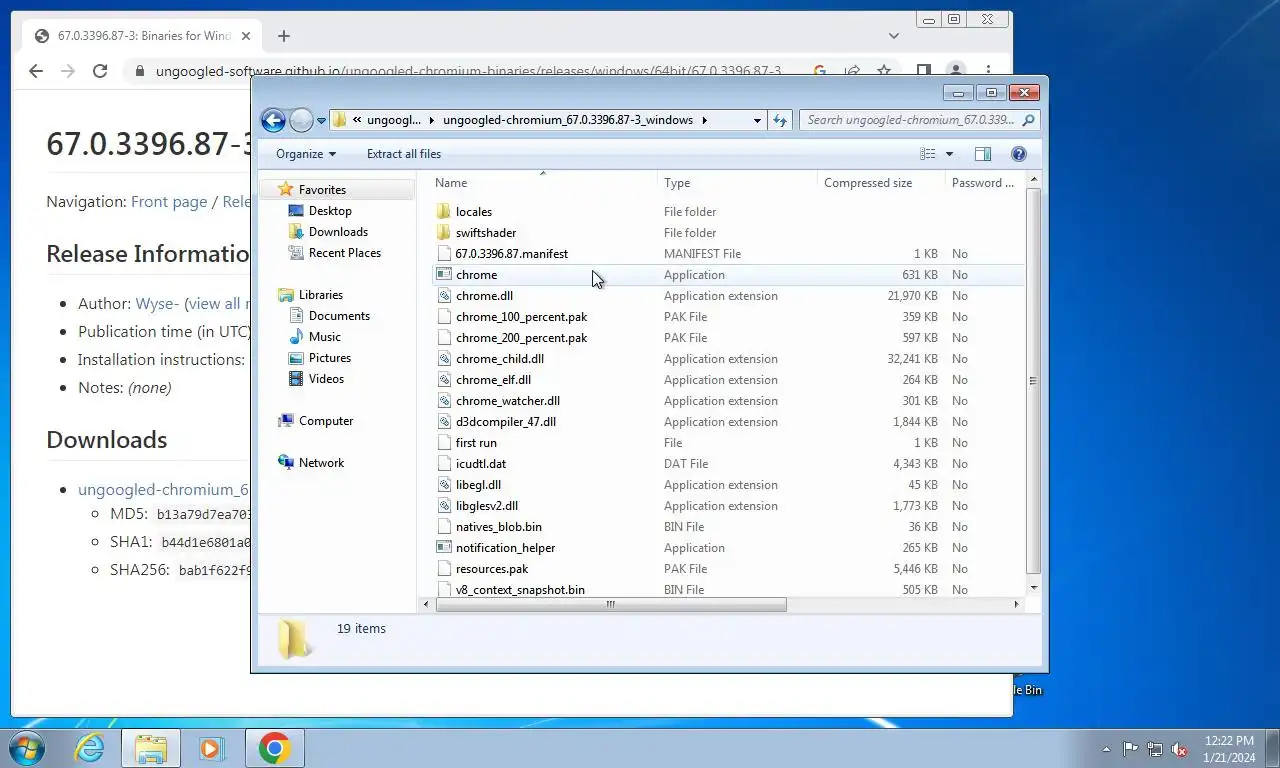Click Chrome back arrow button
The image size is (1280, 768).
point(36,71)
